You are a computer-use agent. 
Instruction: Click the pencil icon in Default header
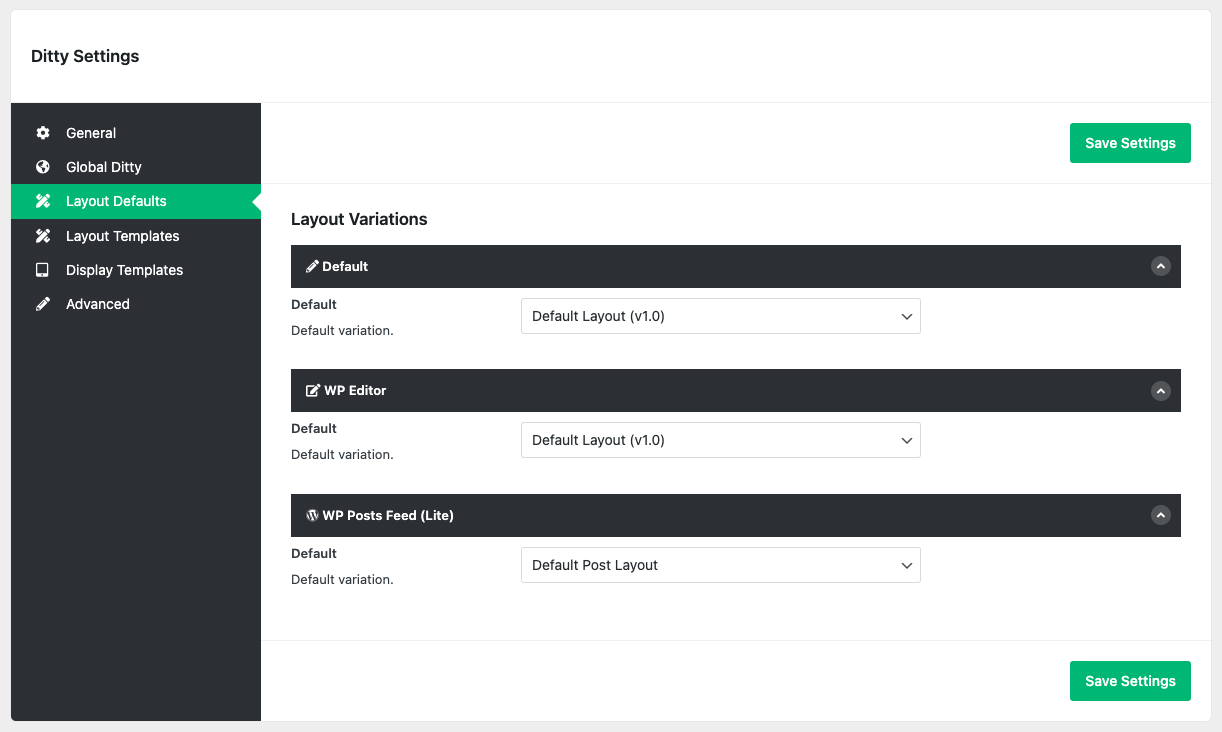[312, 266]
